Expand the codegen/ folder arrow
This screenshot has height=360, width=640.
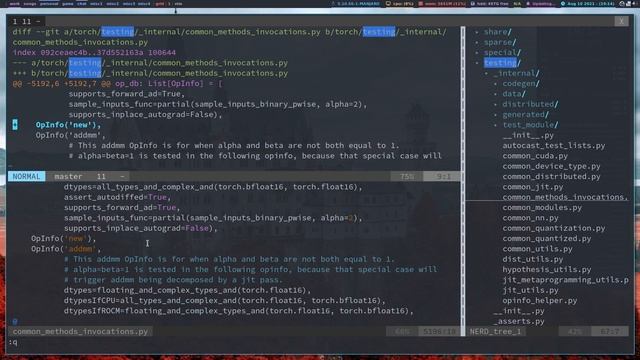tap(495, 84)
